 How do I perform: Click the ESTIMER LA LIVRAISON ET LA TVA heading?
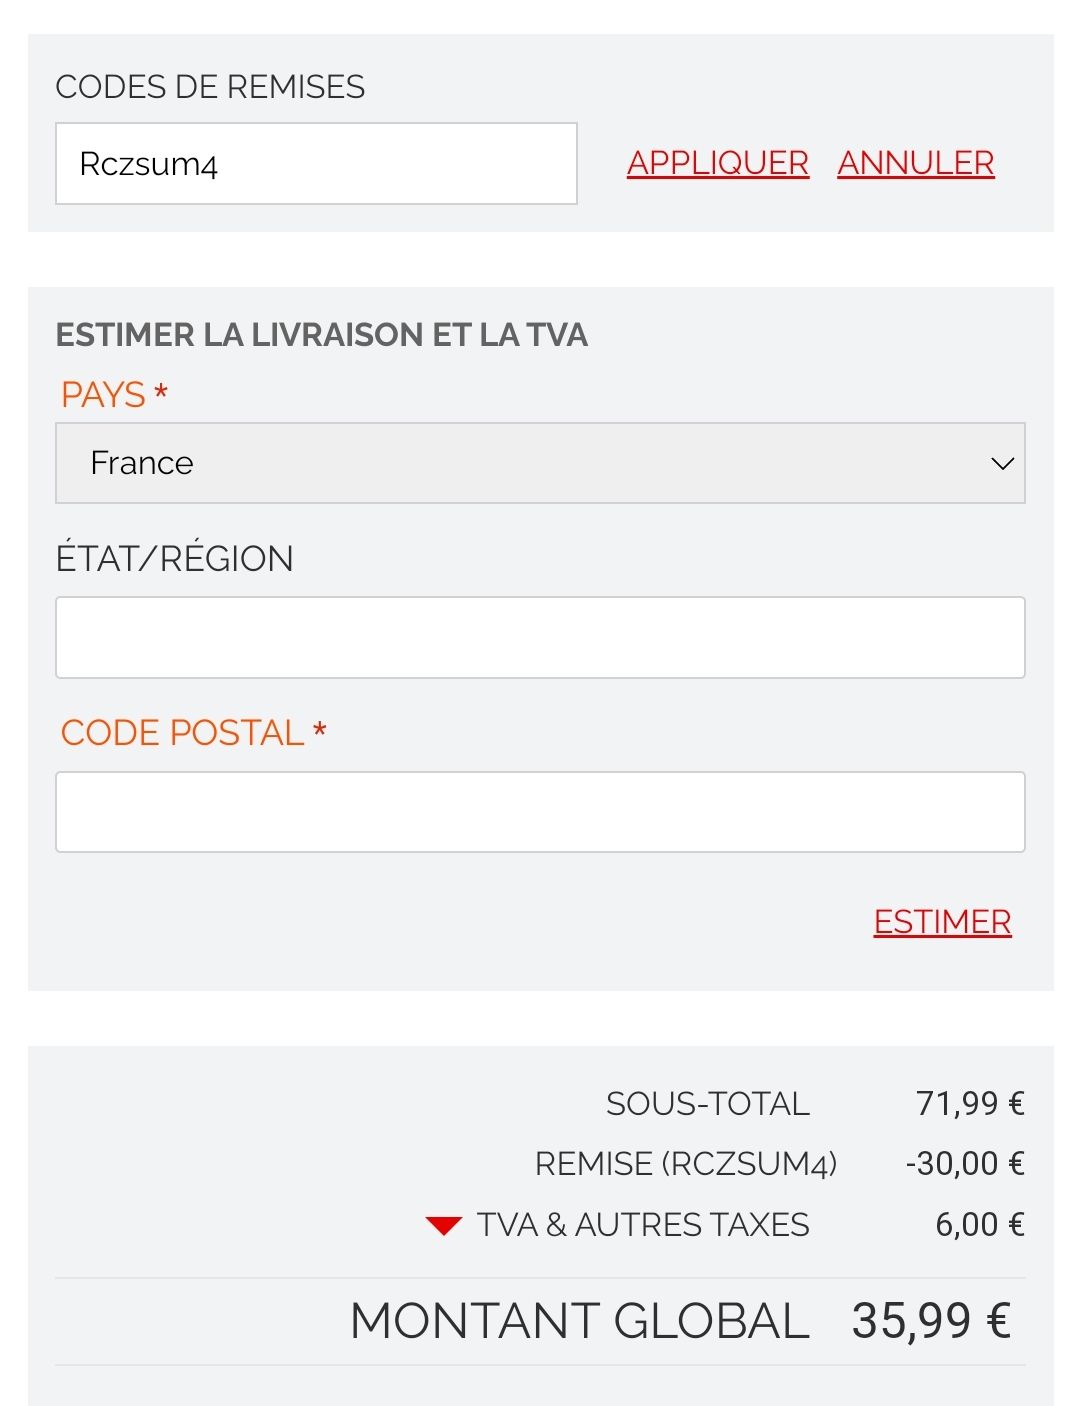[321, 335]
